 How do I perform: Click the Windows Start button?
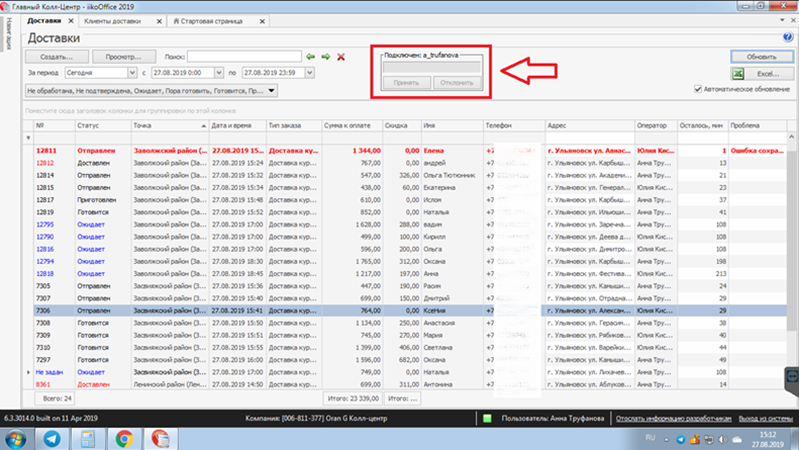tap(15, 437)
